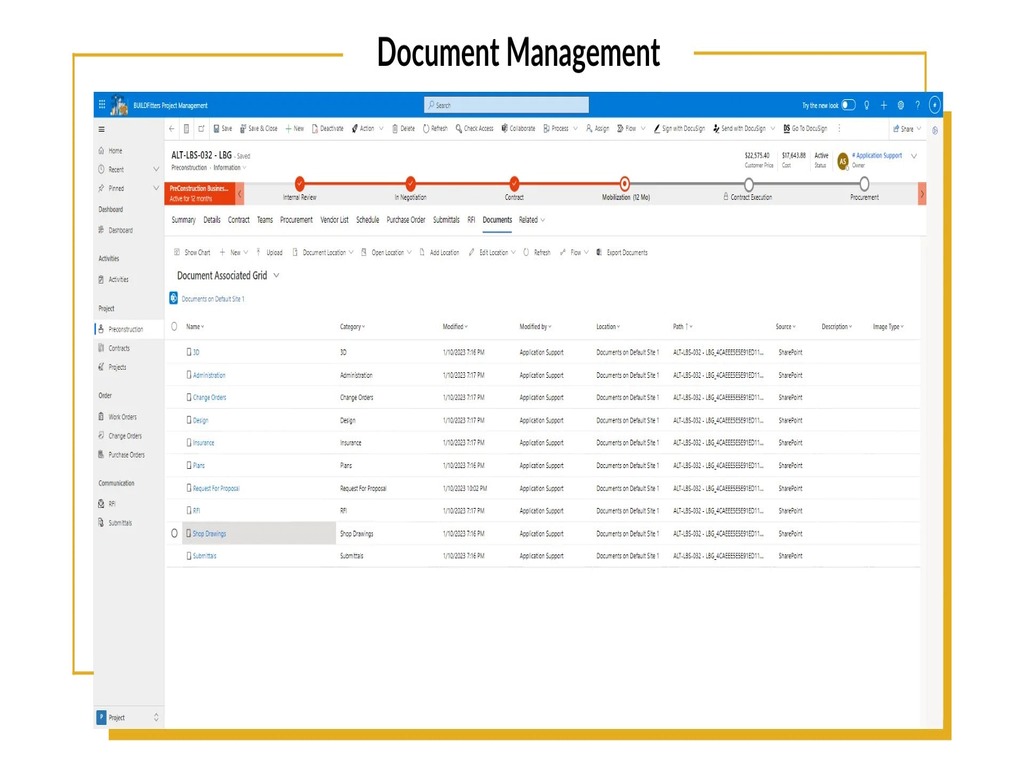Open the Request For Proposal folder link
This screenshot has height=768, width=1024.
(216, 489)
